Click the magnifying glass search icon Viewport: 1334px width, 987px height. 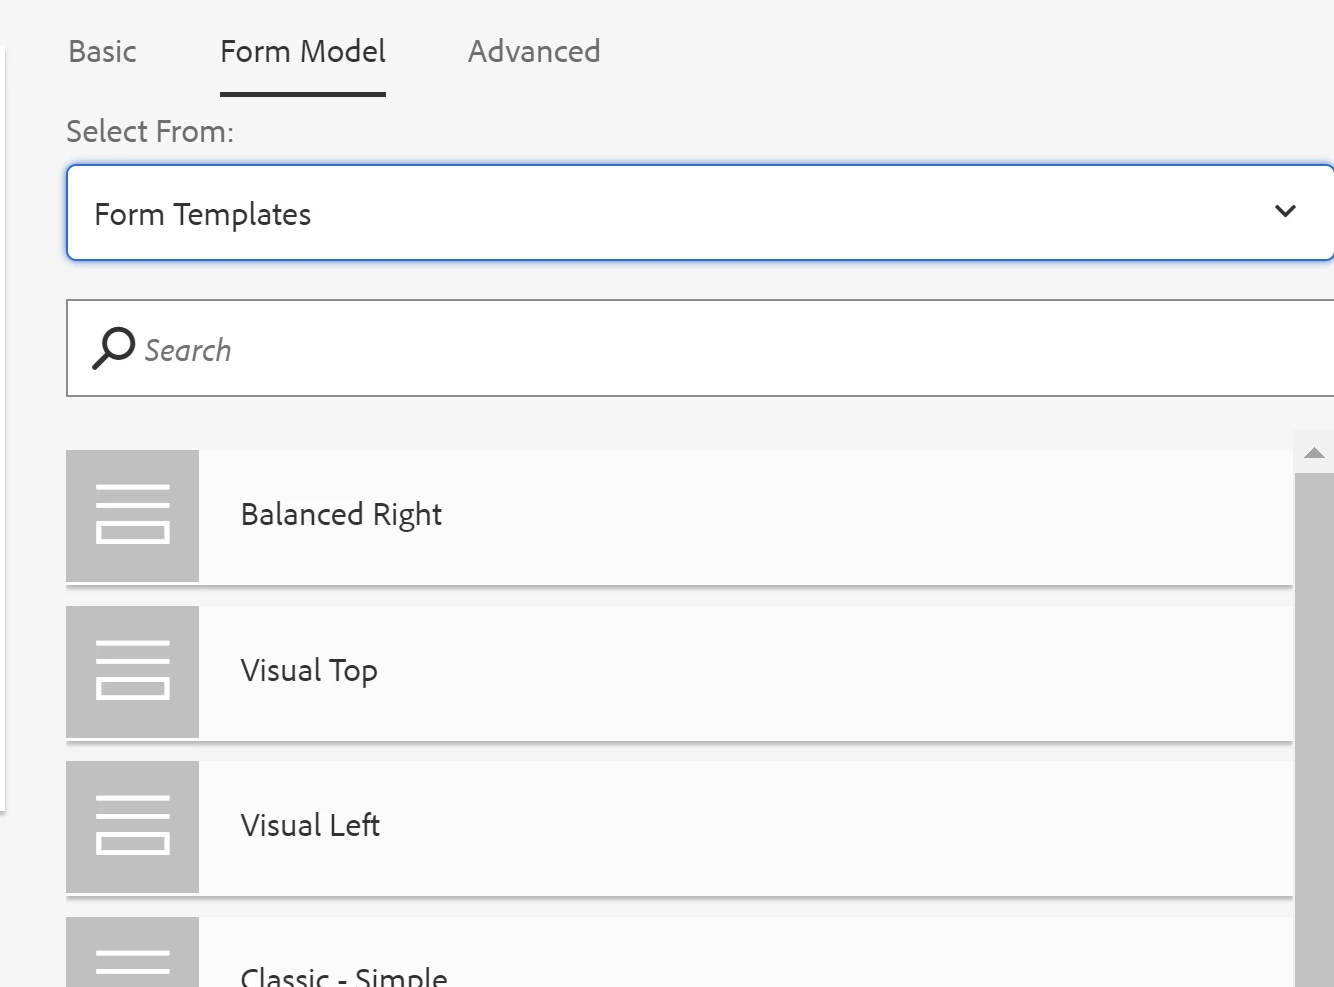113,348
